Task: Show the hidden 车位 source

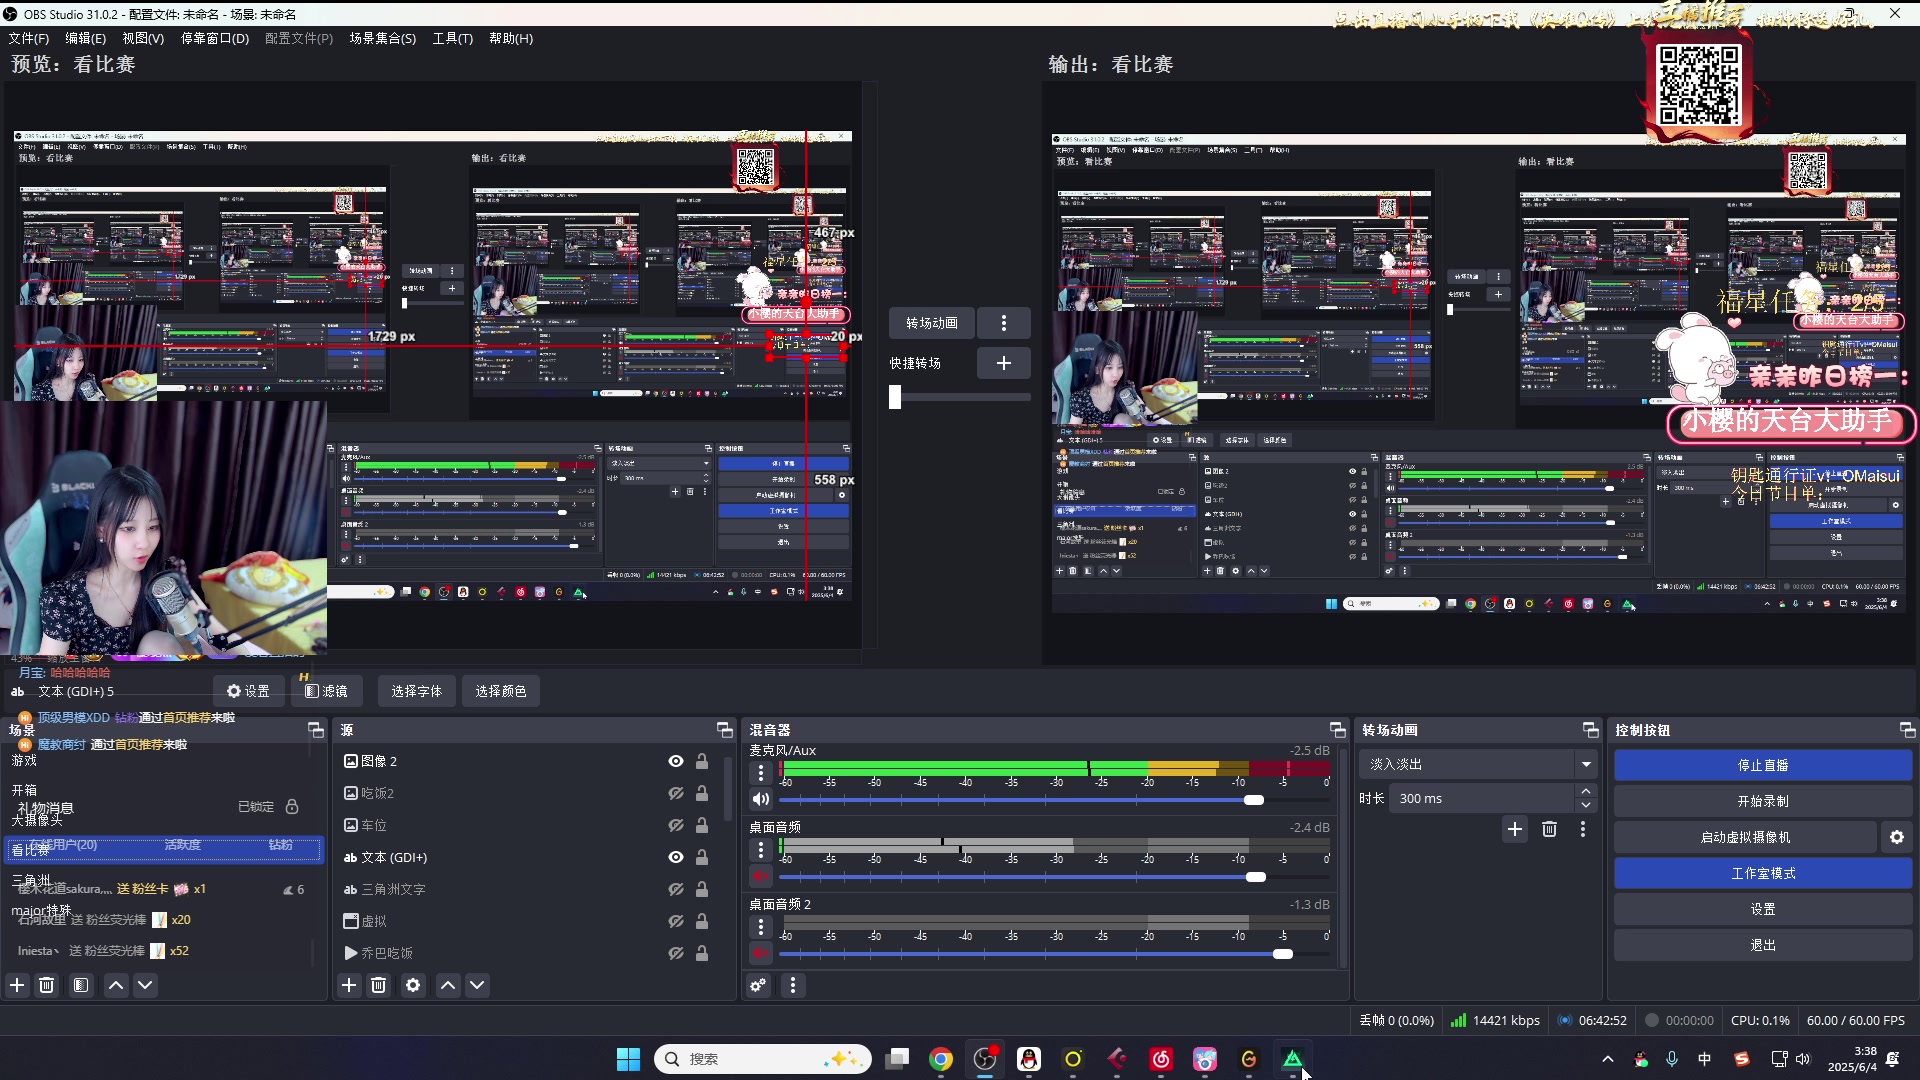Action: (x=676, y=825)
